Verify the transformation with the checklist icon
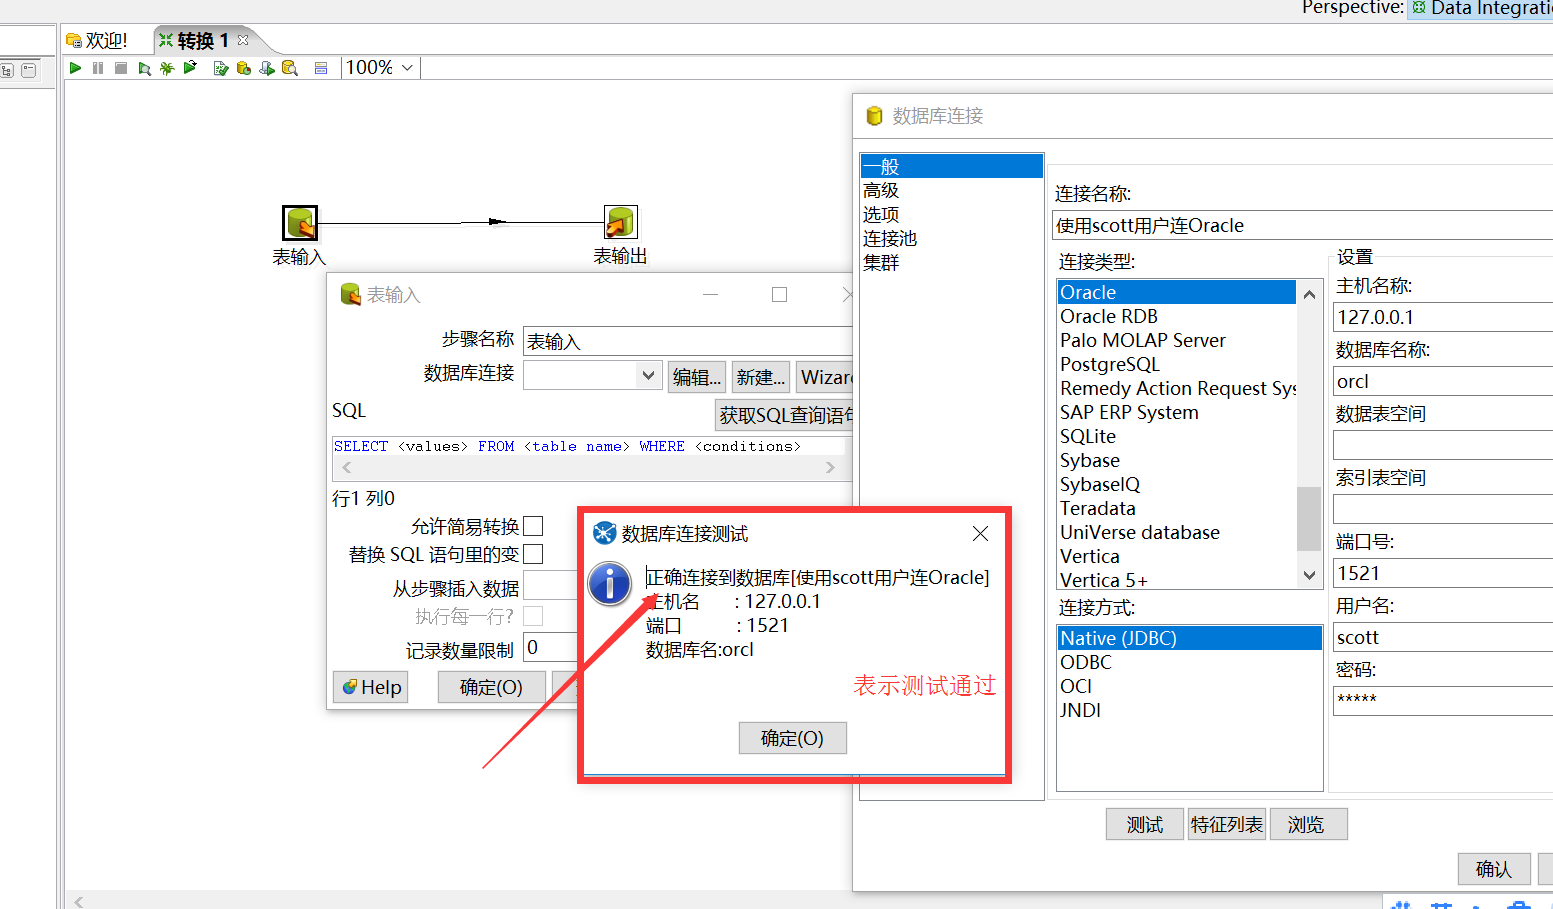 click(221, 68)
